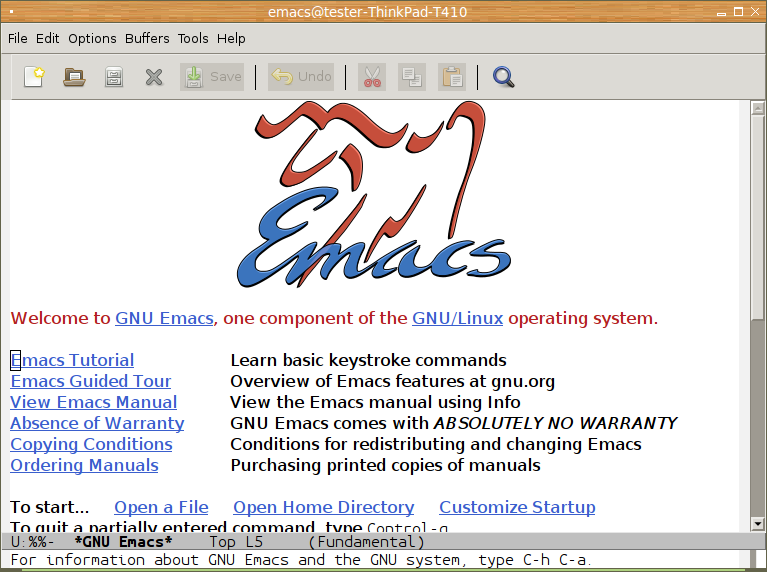Minimize the Emacs window
The width and height of the screenshot is (767, 572).
[721, 13]
